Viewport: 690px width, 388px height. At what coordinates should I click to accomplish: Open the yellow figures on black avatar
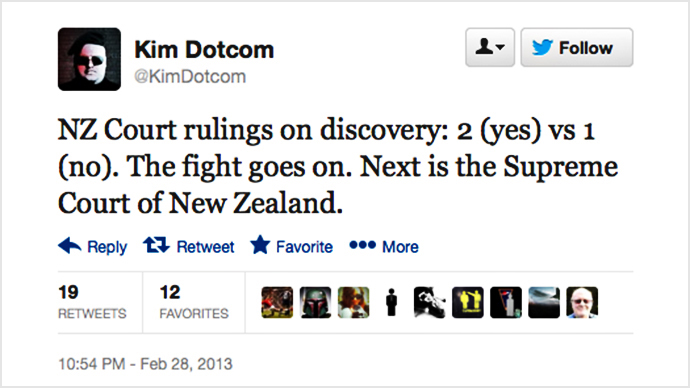tap(468, 303)
